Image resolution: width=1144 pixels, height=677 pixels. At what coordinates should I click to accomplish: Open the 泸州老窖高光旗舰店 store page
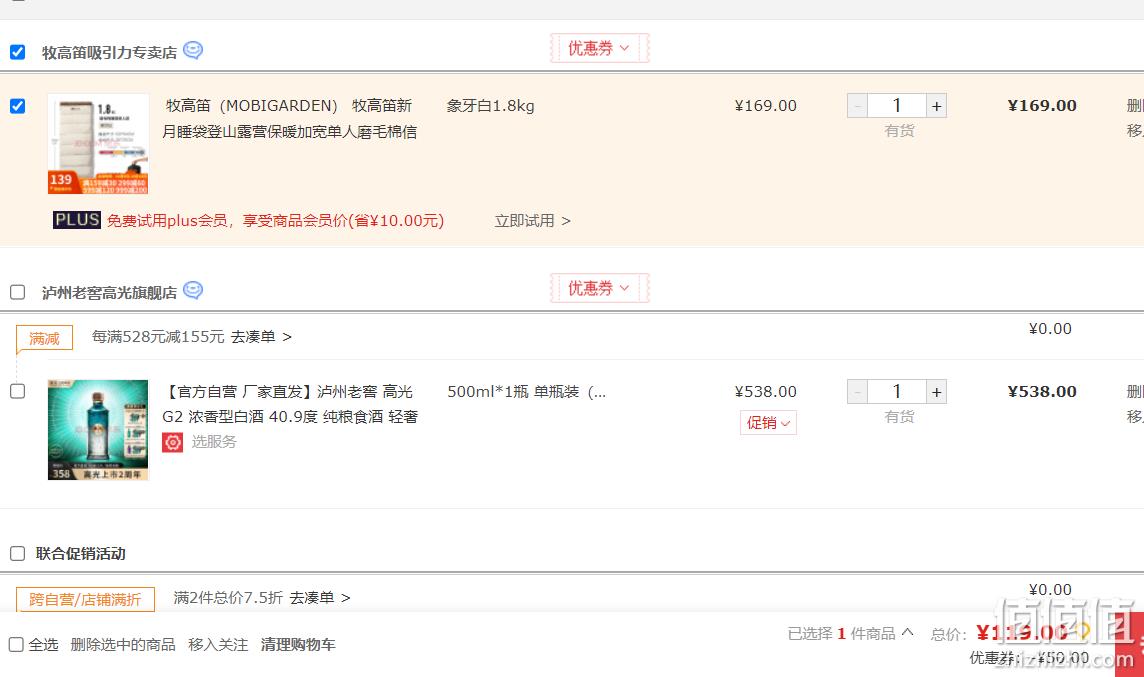coord(109,293)
